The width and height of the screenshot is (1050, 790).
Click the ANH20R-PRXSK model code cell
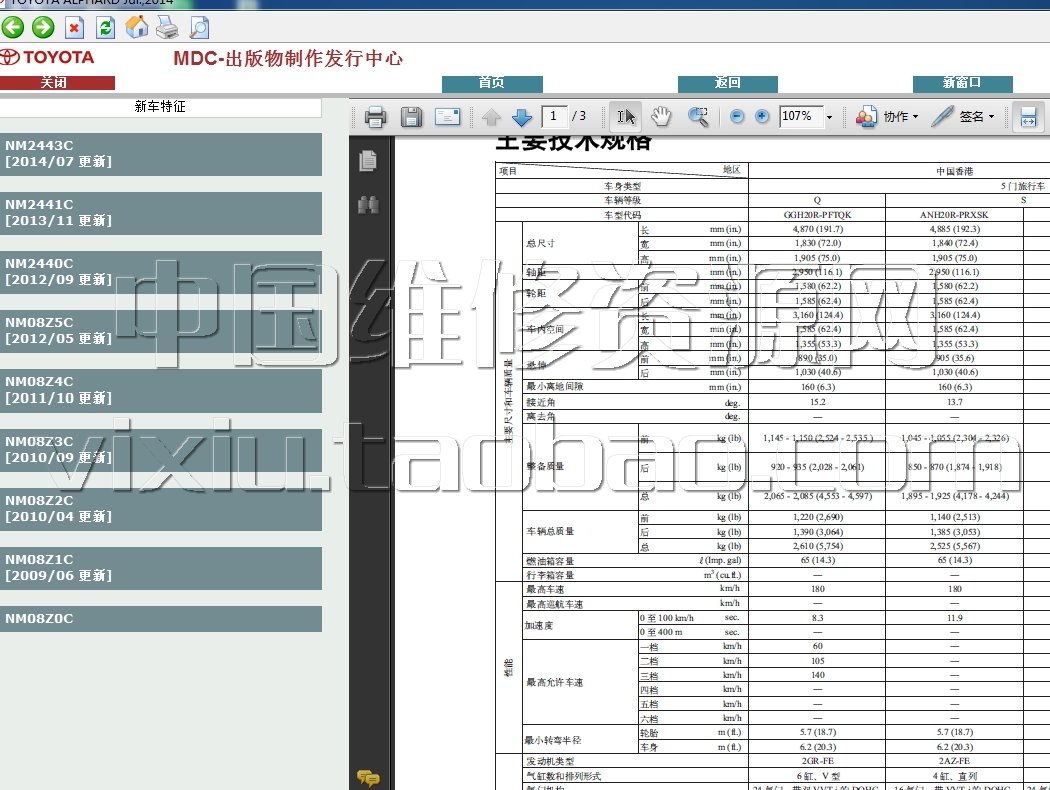click(954, 215)
